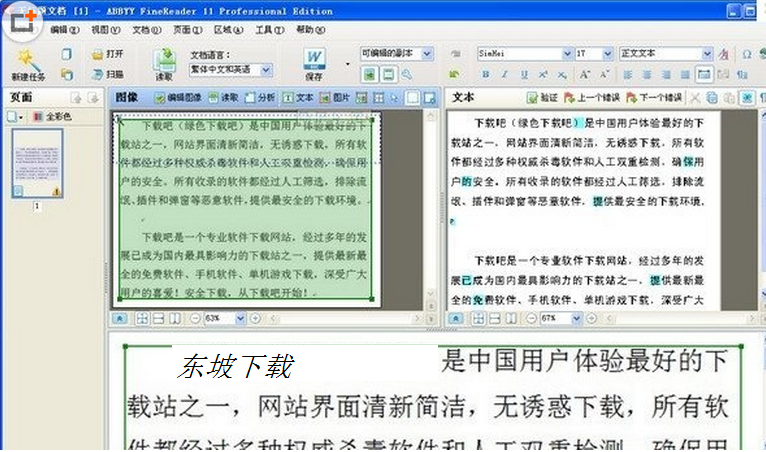Open the font size 17 dropdown
The image size is (766, 452).
point(607,53)
